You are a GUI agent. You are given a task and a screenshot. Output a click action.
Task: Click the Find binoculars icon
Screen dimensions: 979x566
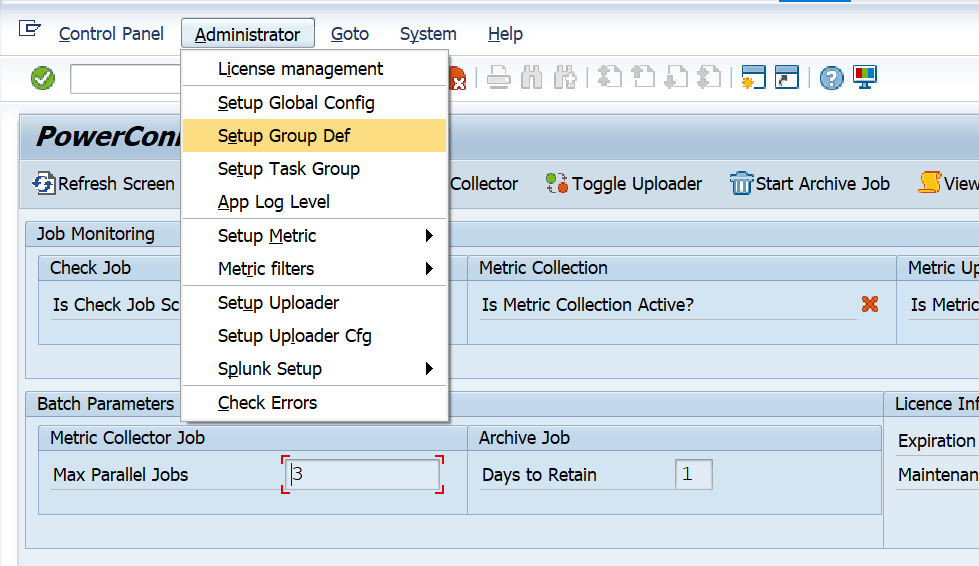[x=533, y=78]
